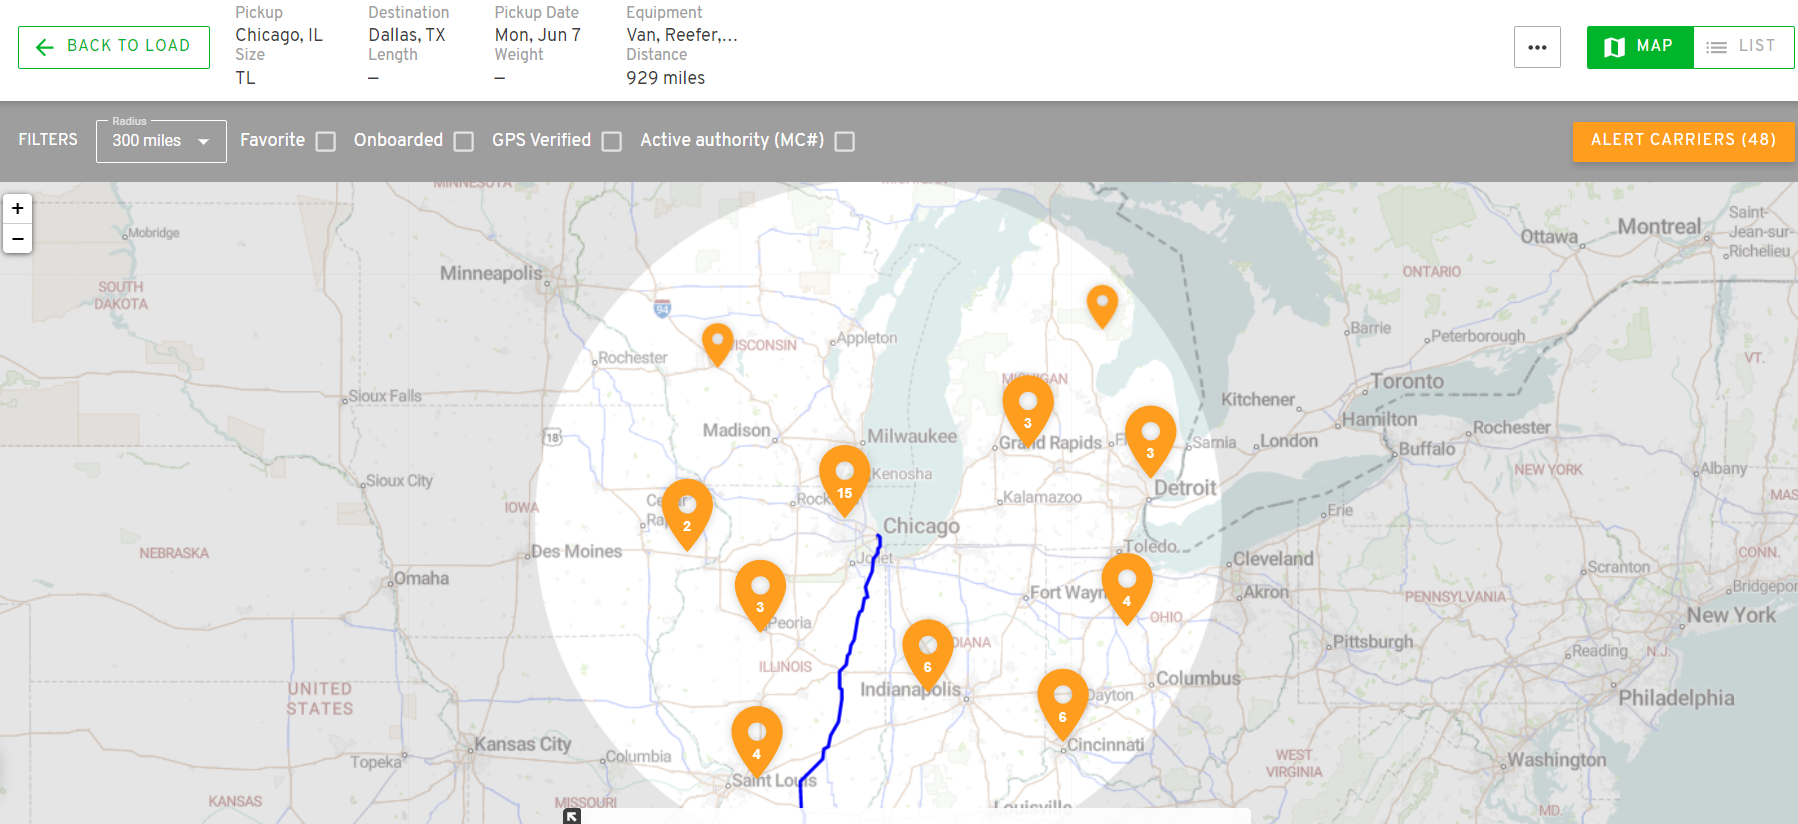Screen dimensions: 1798x824
Task: Zoom in the map with plus button
Action: 17,208
